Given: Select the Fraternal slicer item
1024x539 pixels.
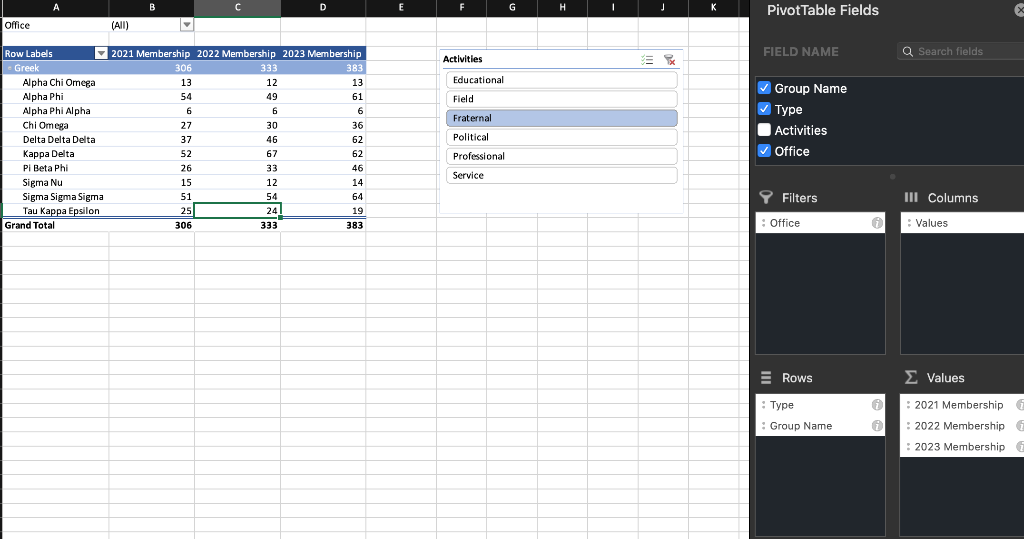Looking at the screenshot, I should coord(562,118).
